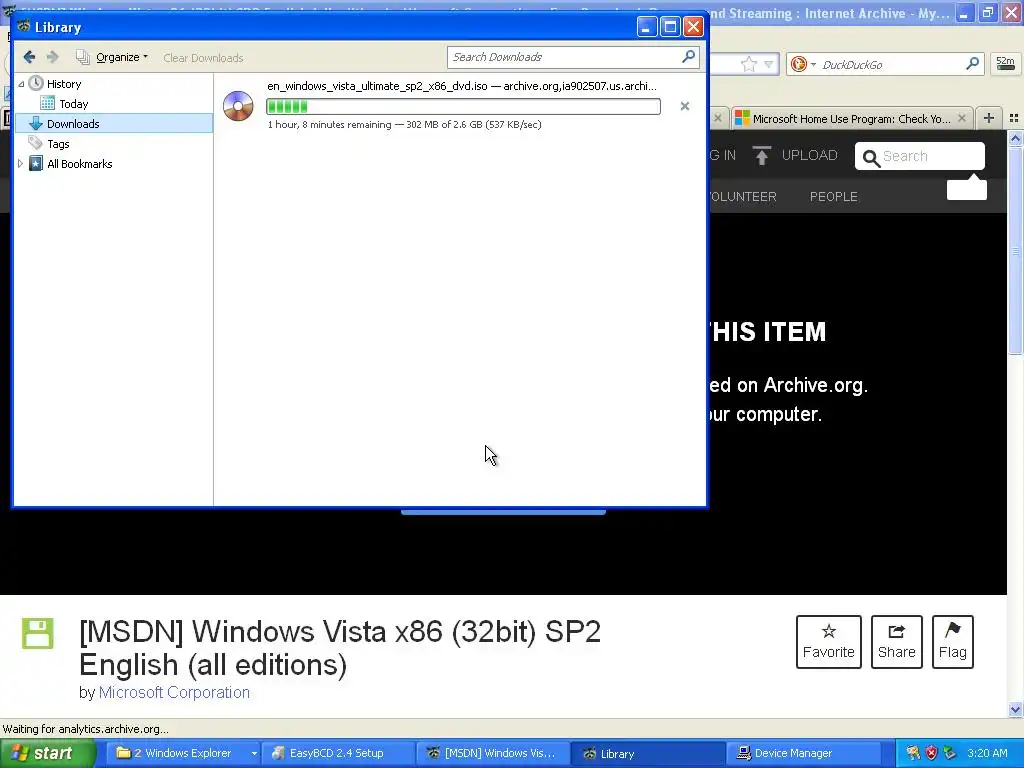
Task: Switch to Microsoft Home Use Program tab
Action: pos(850,118)
